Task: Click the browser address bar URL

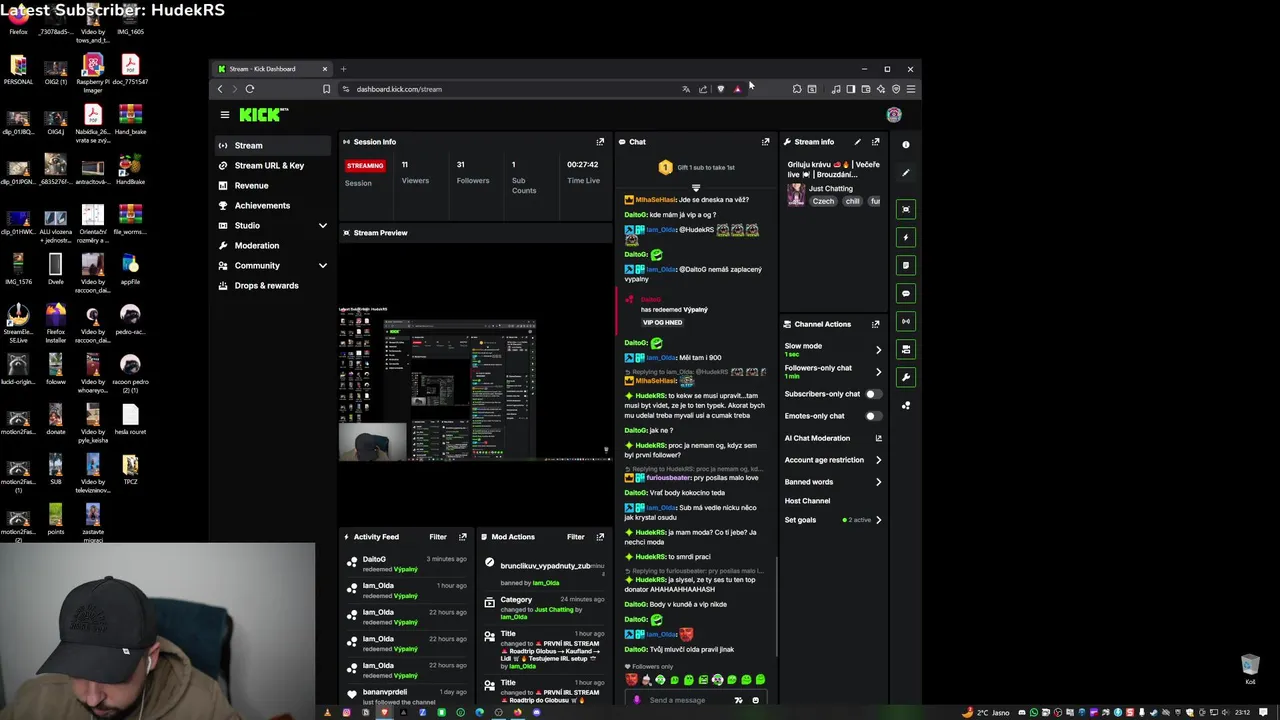Action: click(x=399, y=89)
